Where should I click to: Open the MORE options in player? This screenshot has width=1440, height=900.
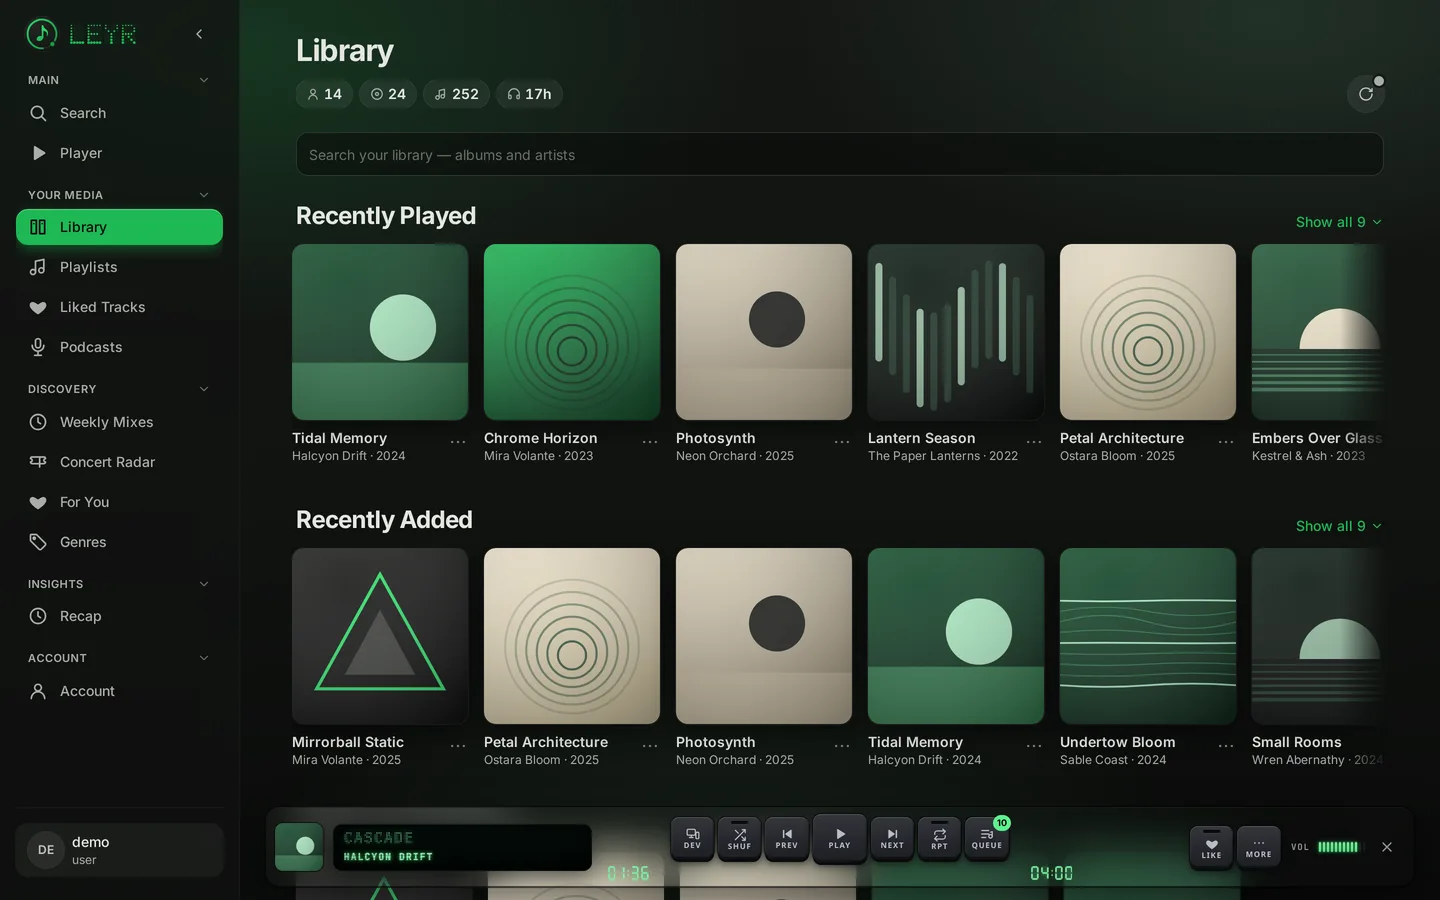coord(1259,847)
